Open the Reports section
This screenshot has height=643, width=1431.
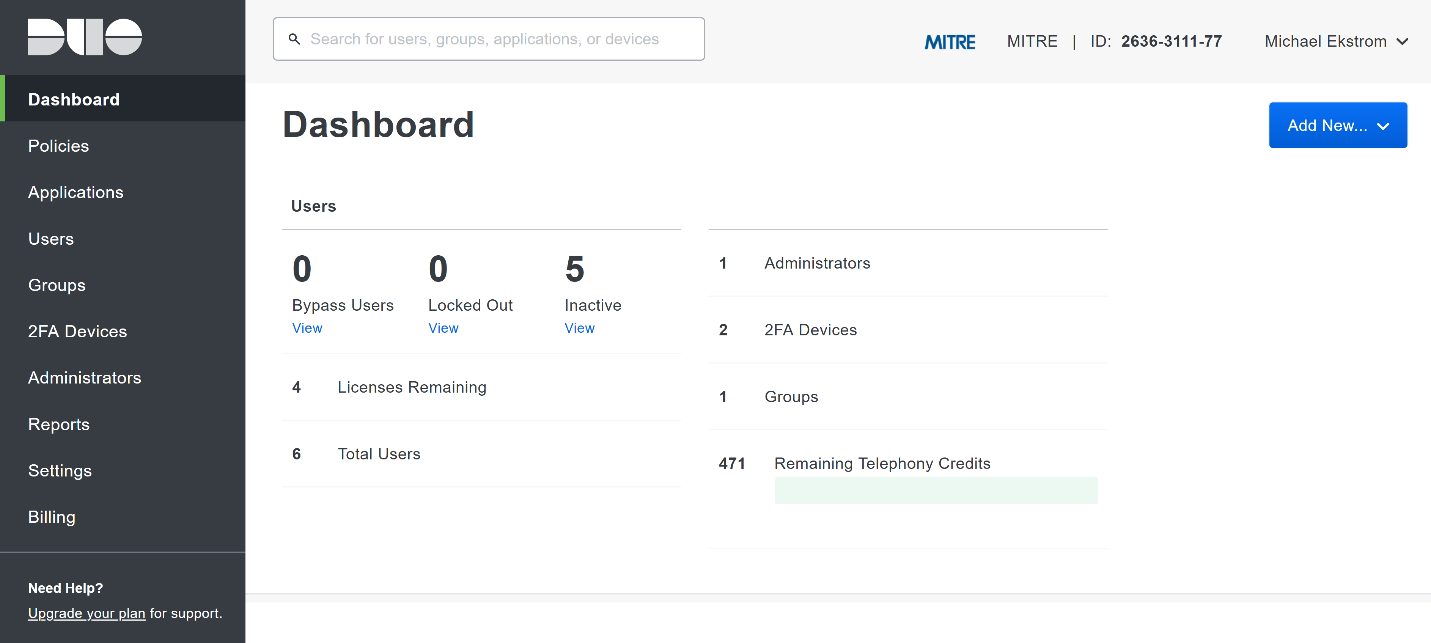coord(58,424)
